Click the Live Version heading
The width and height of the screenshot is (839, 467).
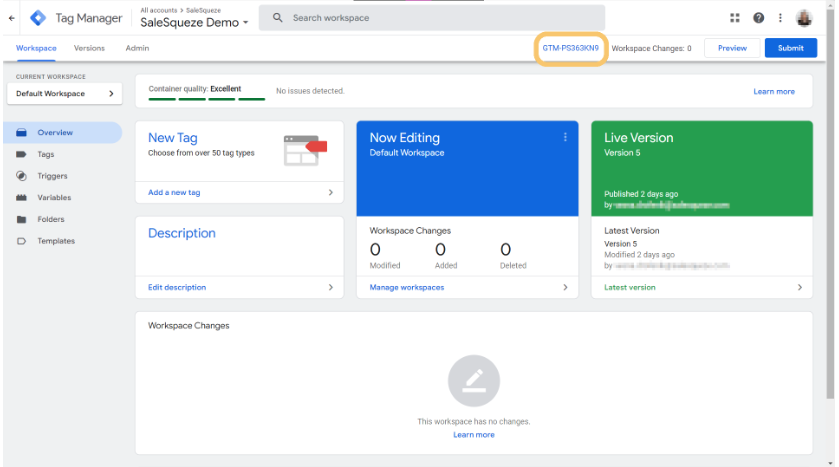(x=638, y=137)
